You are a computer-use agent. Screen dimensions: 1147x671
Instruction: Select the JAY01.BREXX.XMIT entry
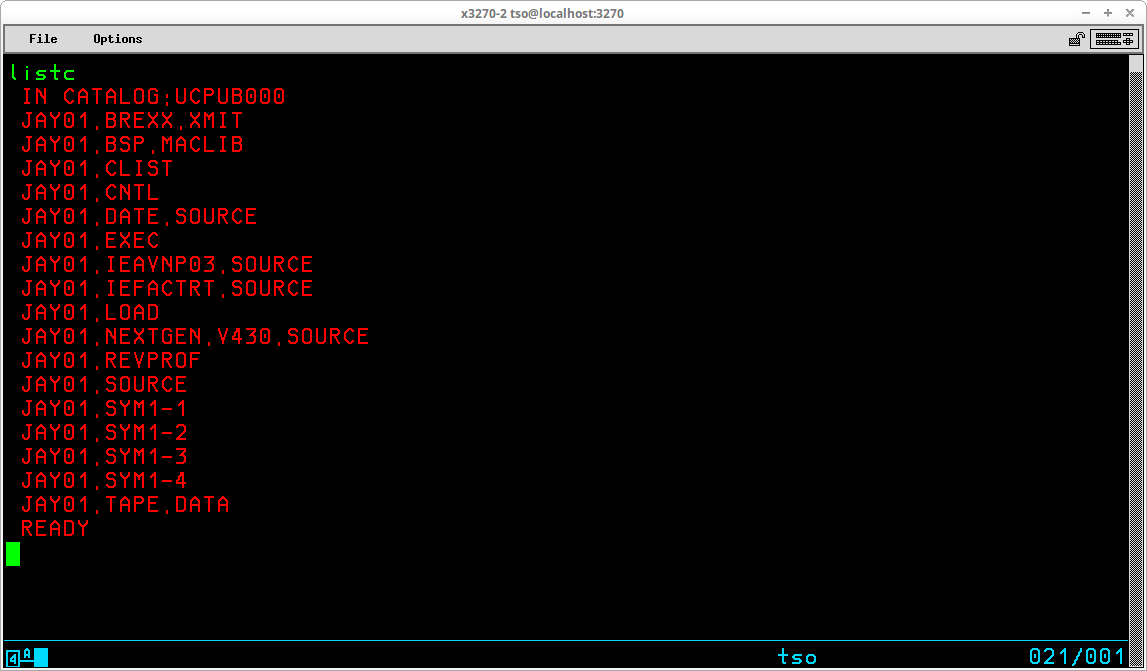pyautogui.click(x=132, y=121)
